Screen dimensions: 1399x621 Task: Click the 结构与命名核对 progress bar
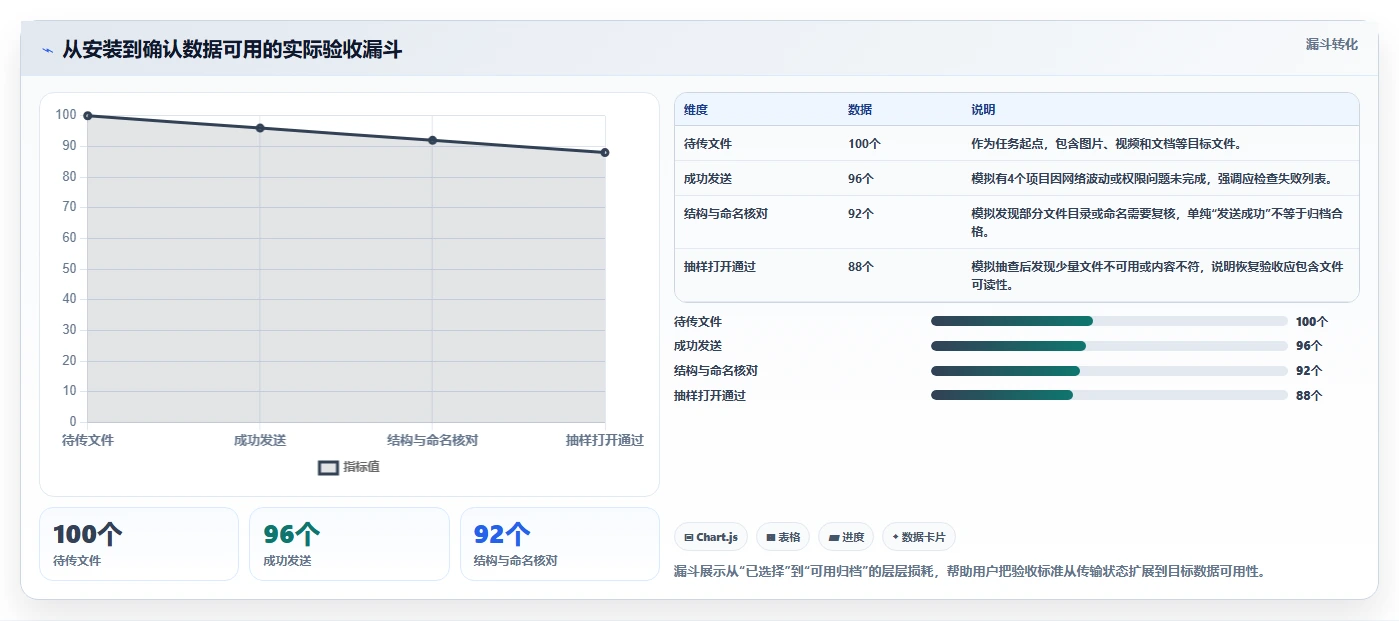pyautogui.click(x=1109, y=370)
